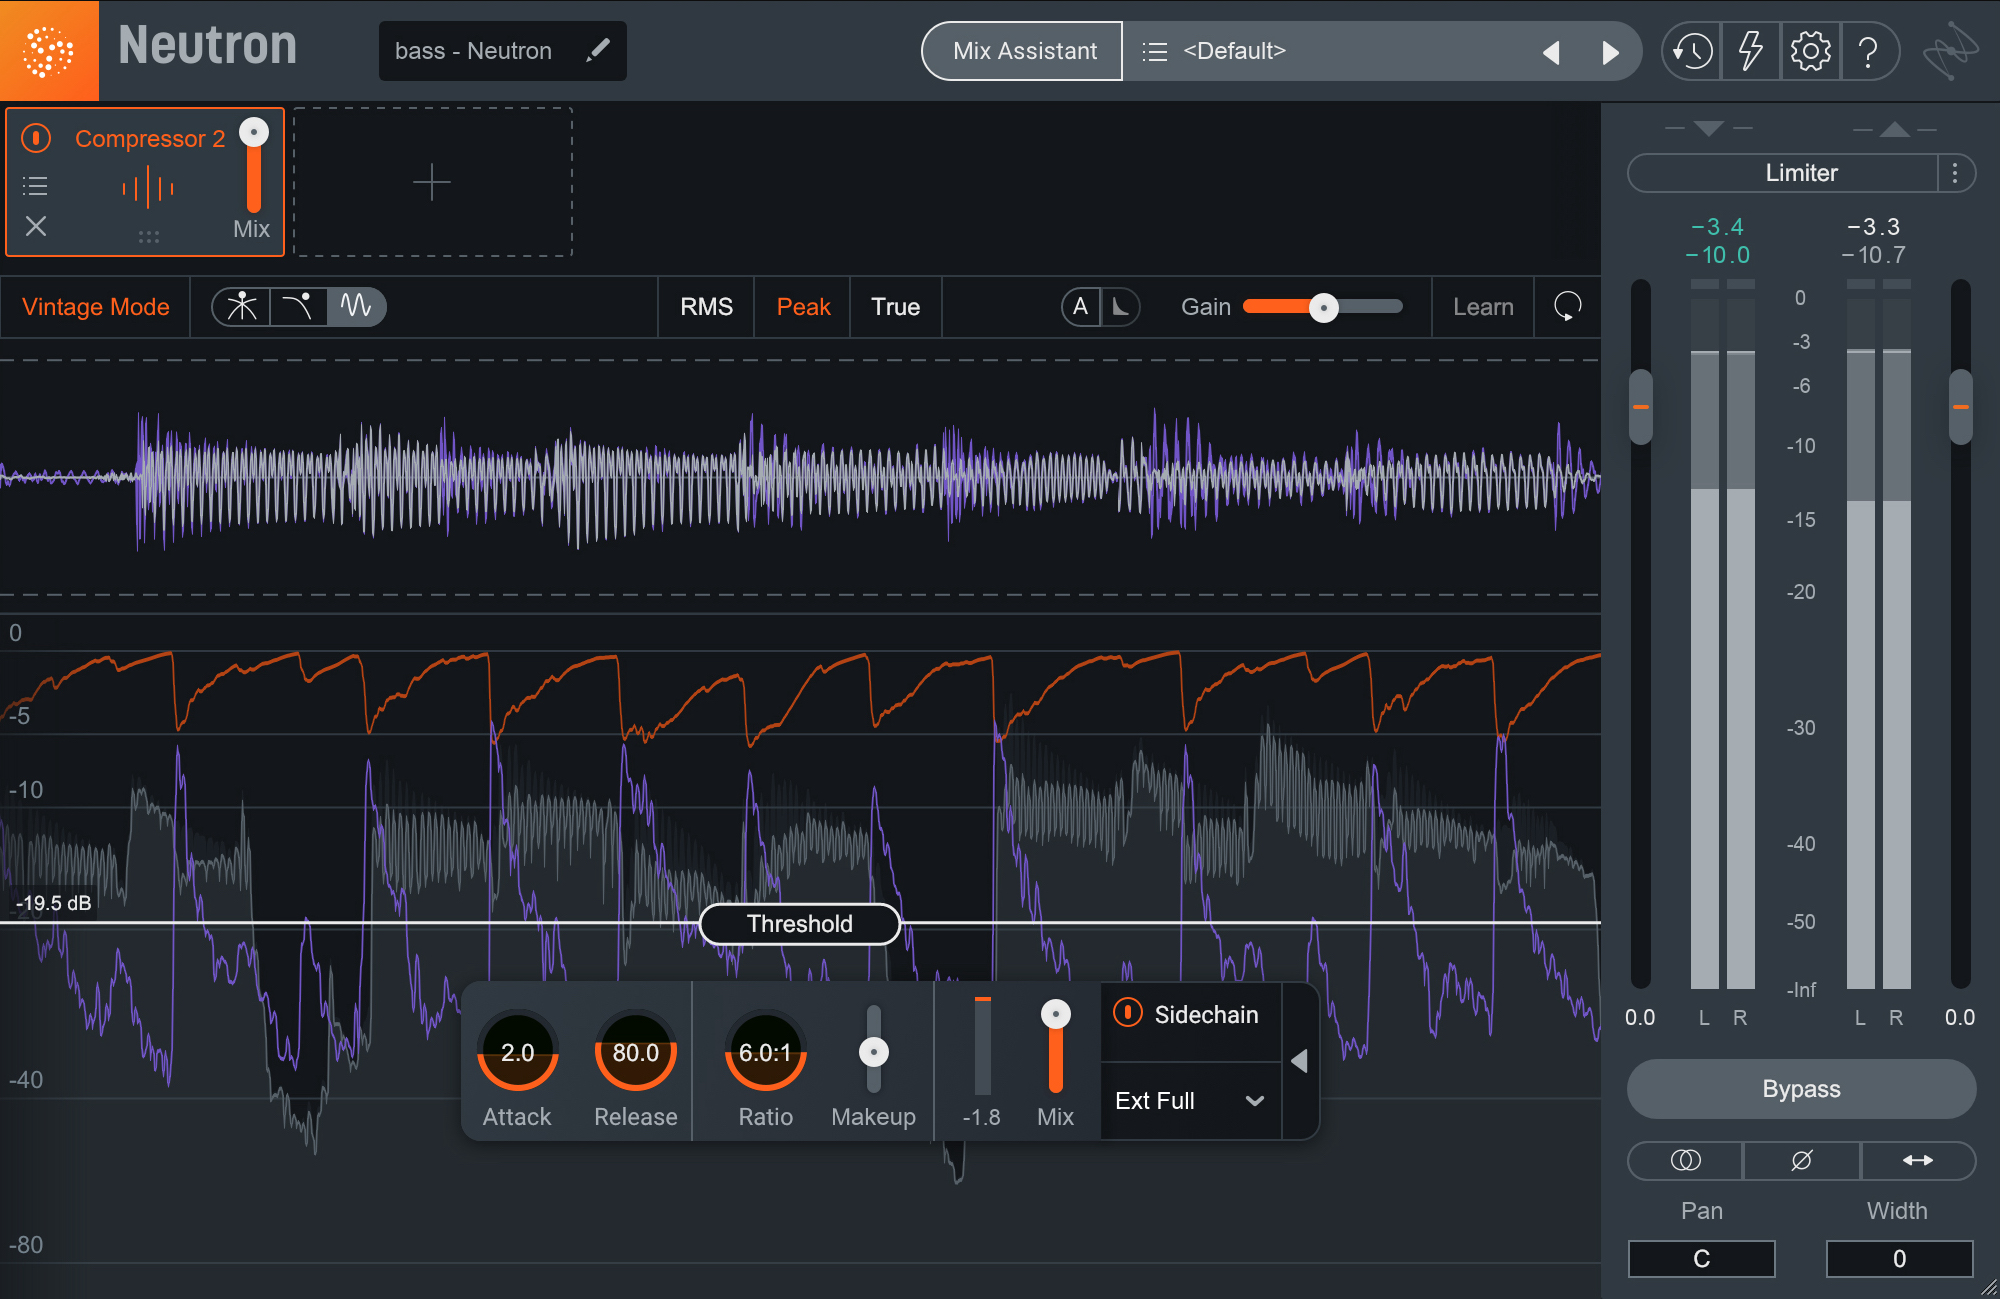The height and width of the screenshot is (1299, 2000).
Task: Select the high-shelf tilt detection filter icon
Action: (x=298, y=306)
